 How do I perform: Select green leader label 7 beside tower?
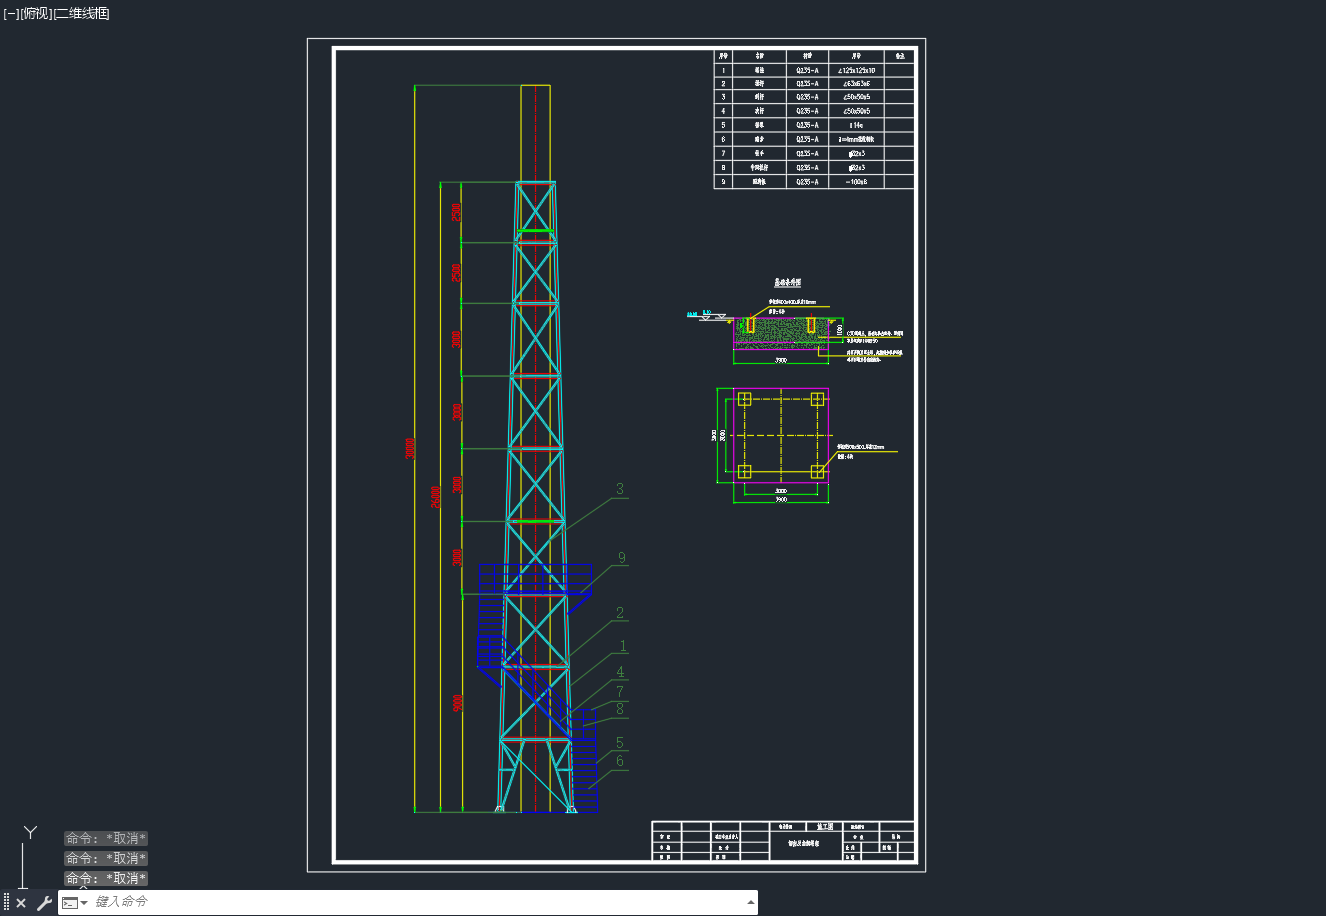pos(620,691)
